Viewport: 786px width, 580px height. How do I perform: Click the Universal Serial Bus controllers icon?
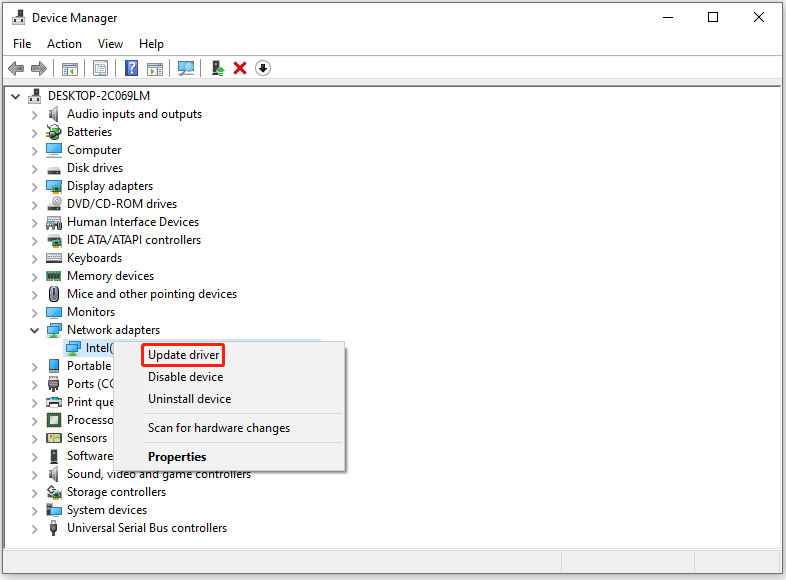(54, 528)
